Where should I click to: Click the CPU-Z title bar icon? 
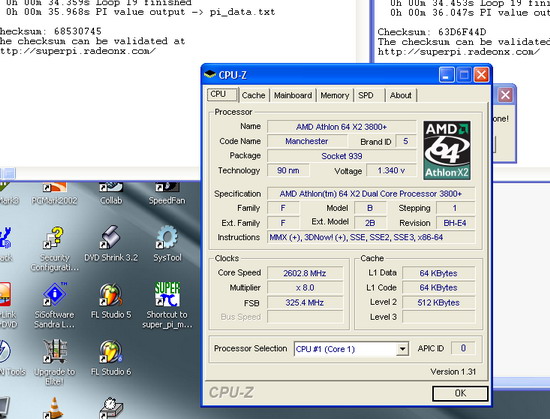[x=210, y=74]
